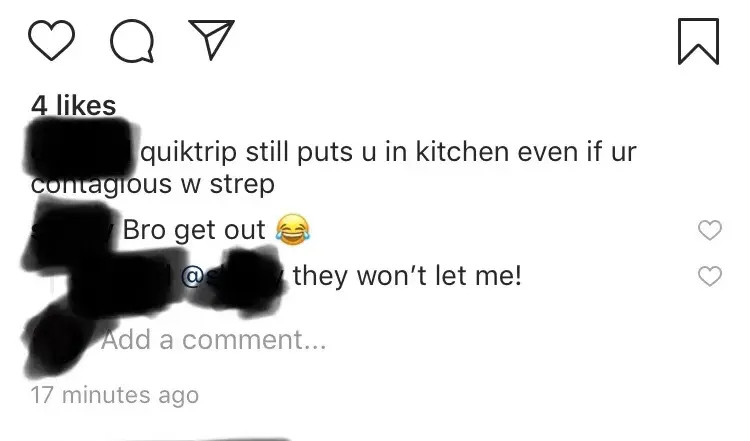
Task: Like the "Bro get out" comment
Action: [x=710, y=230]
